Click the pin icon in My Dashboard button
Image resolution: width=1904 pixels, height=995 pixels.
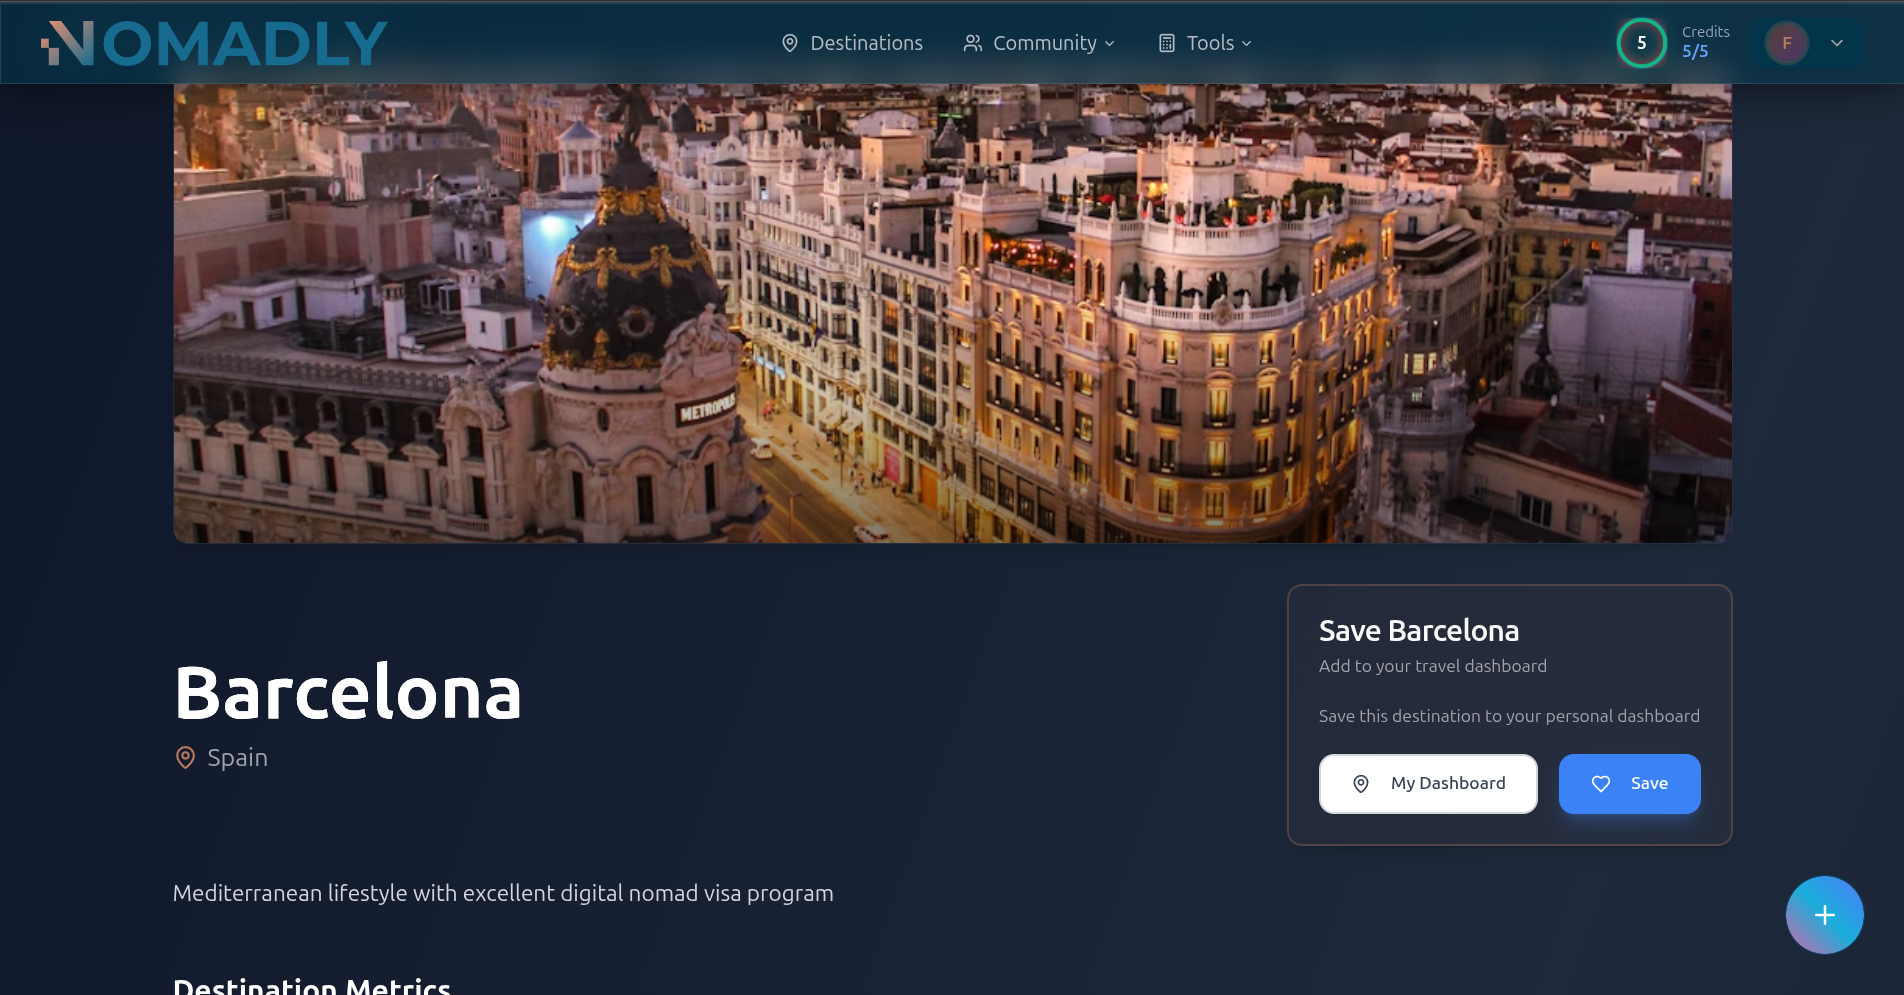1361,784
